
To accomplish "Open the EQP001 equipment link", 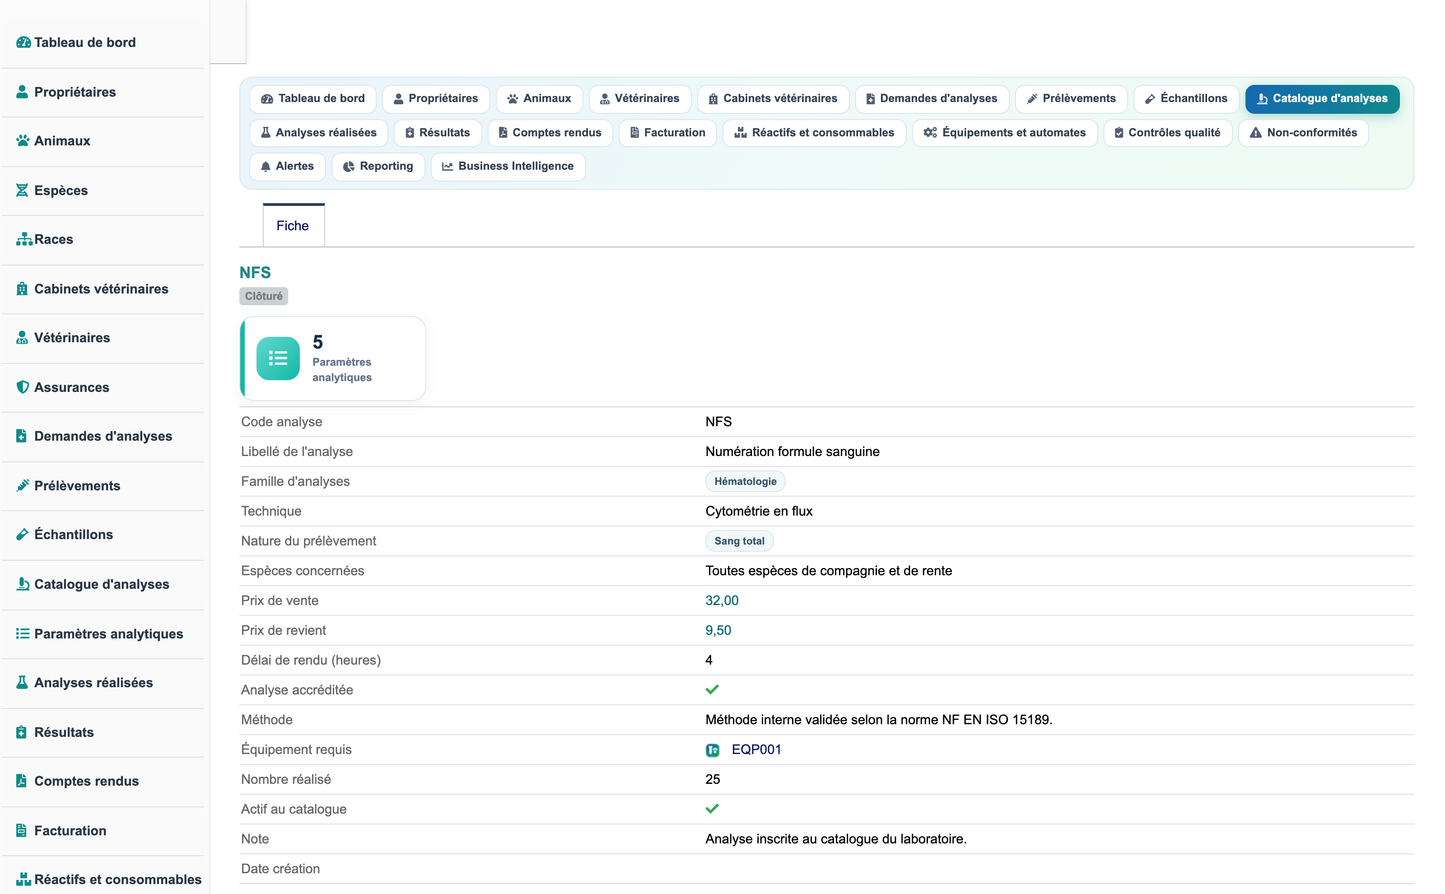I will (756, 750).
